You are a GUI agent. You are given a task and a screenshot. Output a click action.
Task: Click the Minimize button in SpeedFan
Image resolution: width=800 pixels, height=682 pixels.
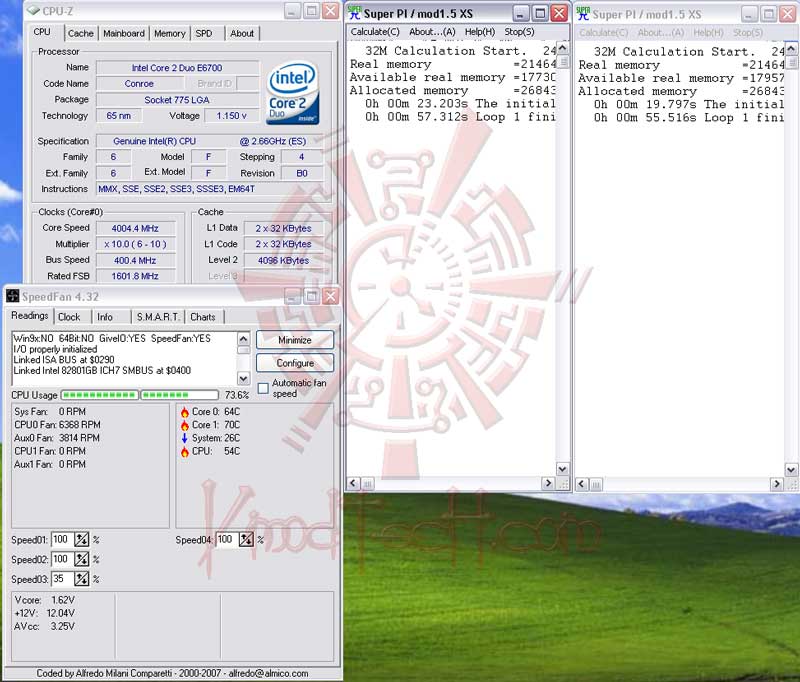[x=295, y=340]
